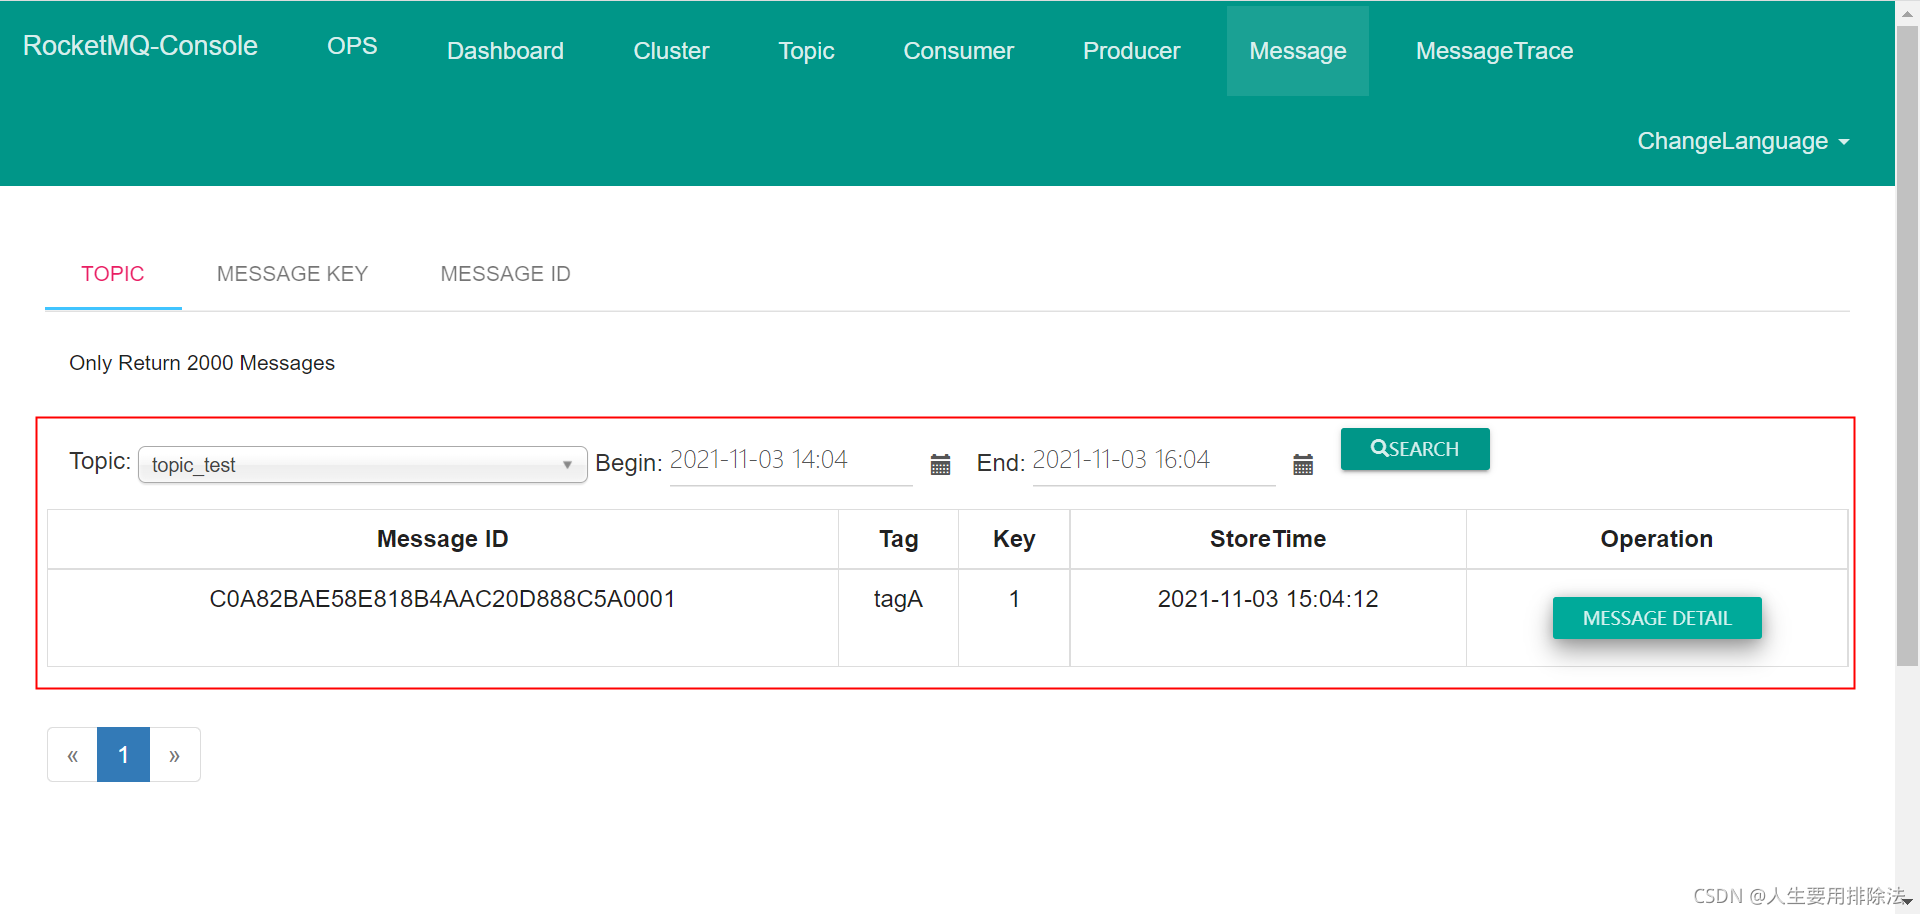This screenshot has height=914, width=1920.
Task: Select page 1 in pagination
Action: [x=123, y=755]
